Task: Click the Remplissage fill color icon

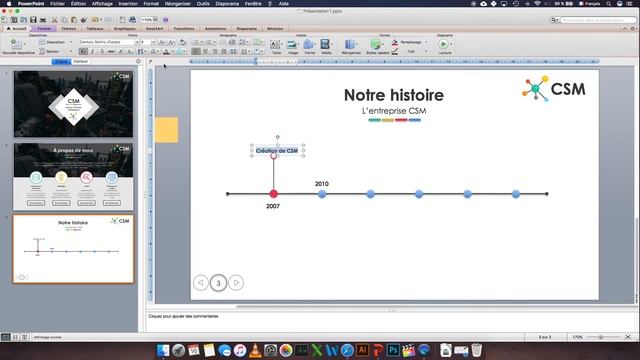Action: [395, 42]
